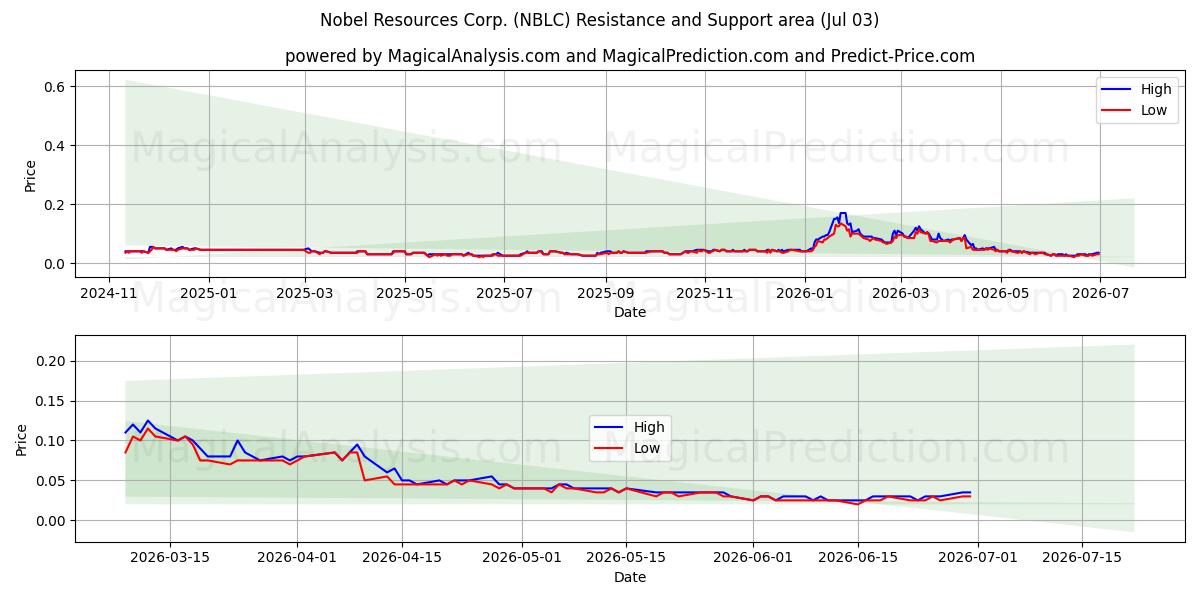The image size is (1200, 600).
Task: Click the '0.15' y-axis tick on bottom chart
Action: click(x=50, y=401)
